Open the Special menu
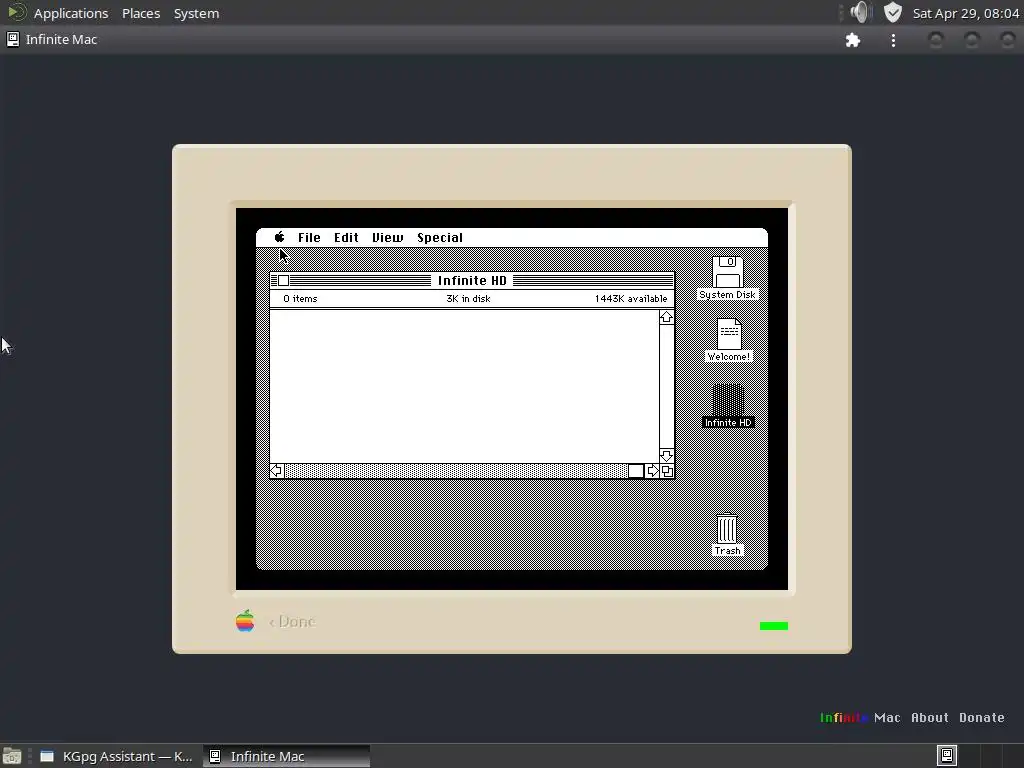1024x768 pixels. pos(440,238)
